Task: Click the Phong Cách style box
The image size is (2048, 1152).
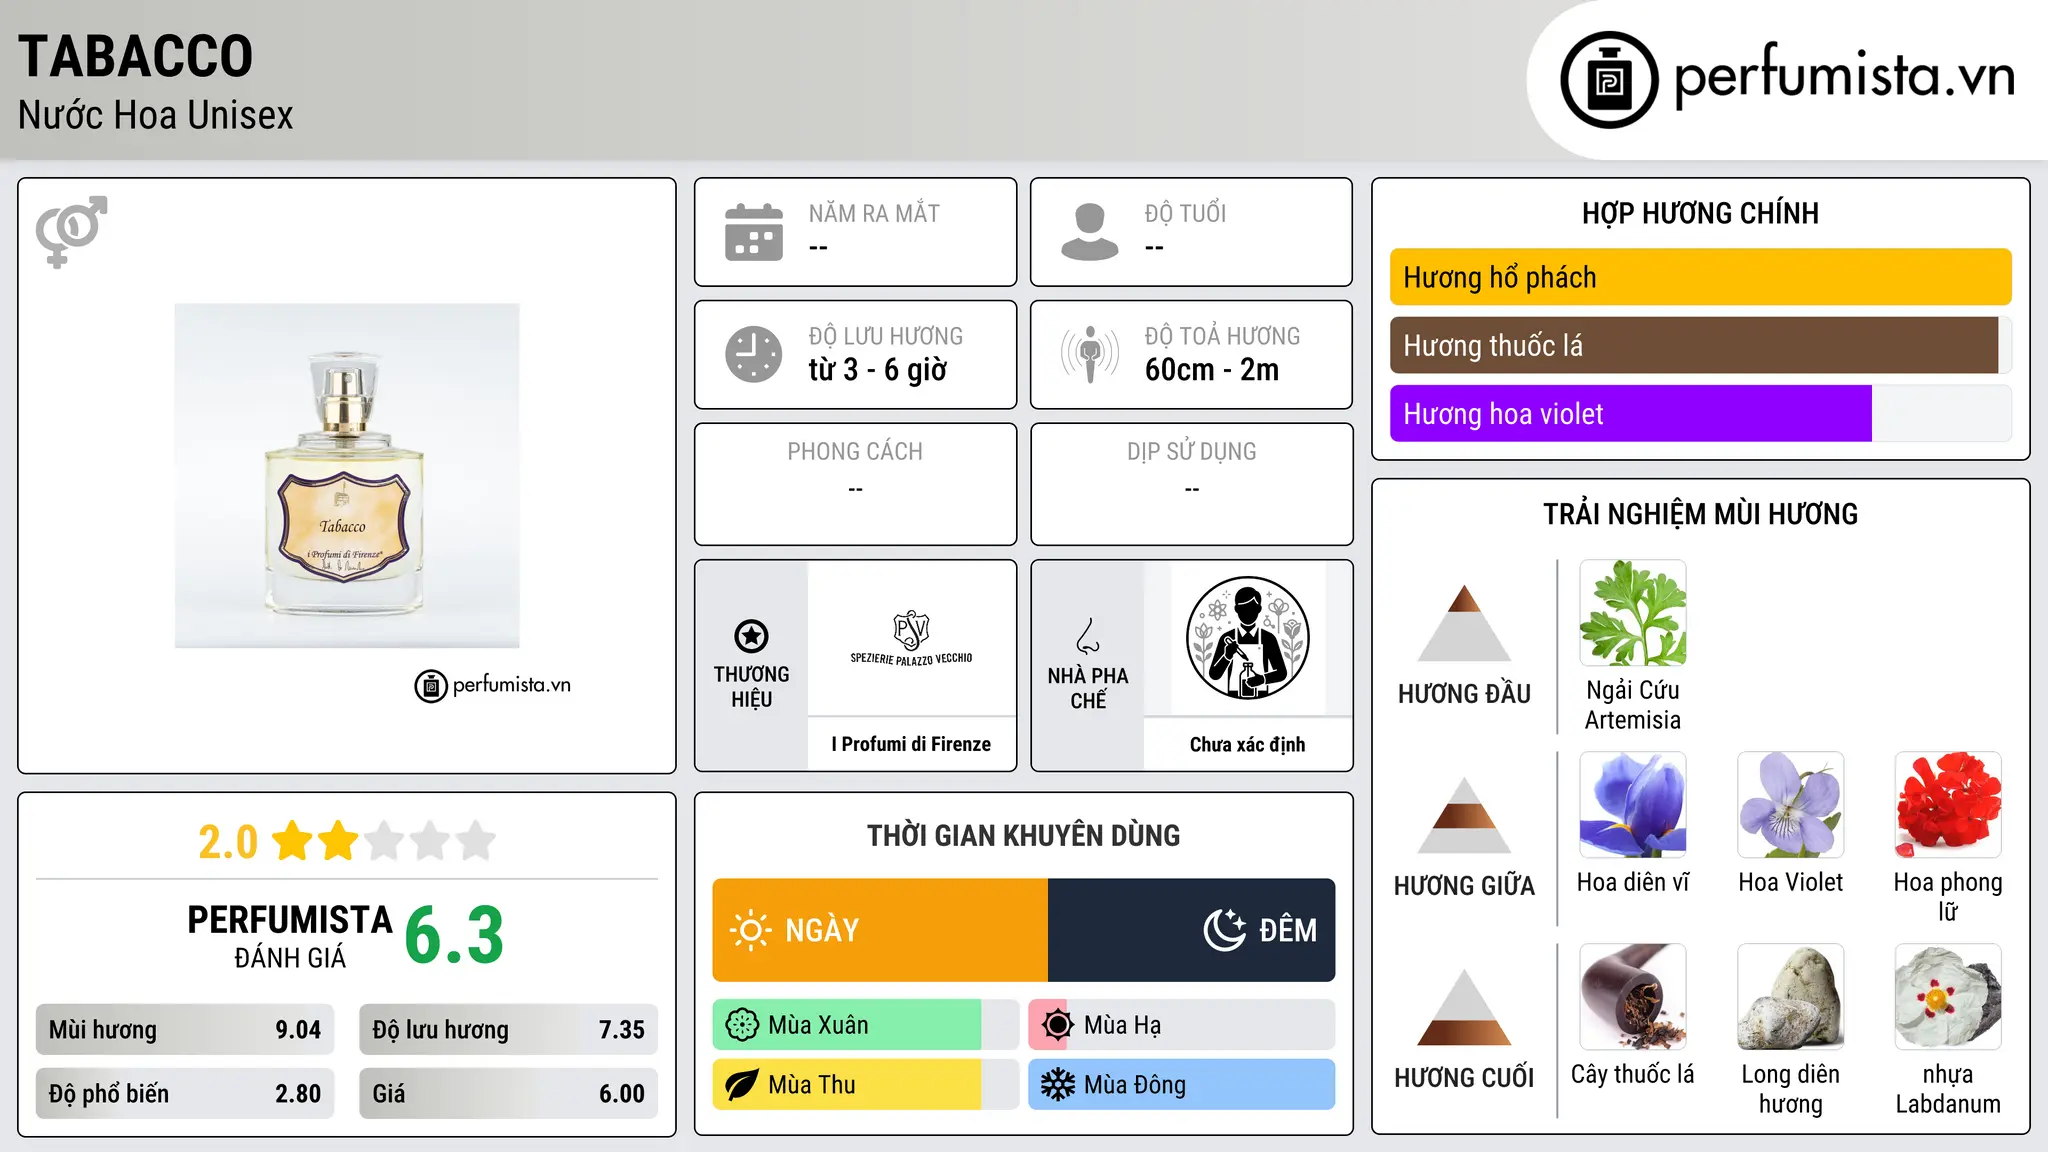Action: pos(855,484)
